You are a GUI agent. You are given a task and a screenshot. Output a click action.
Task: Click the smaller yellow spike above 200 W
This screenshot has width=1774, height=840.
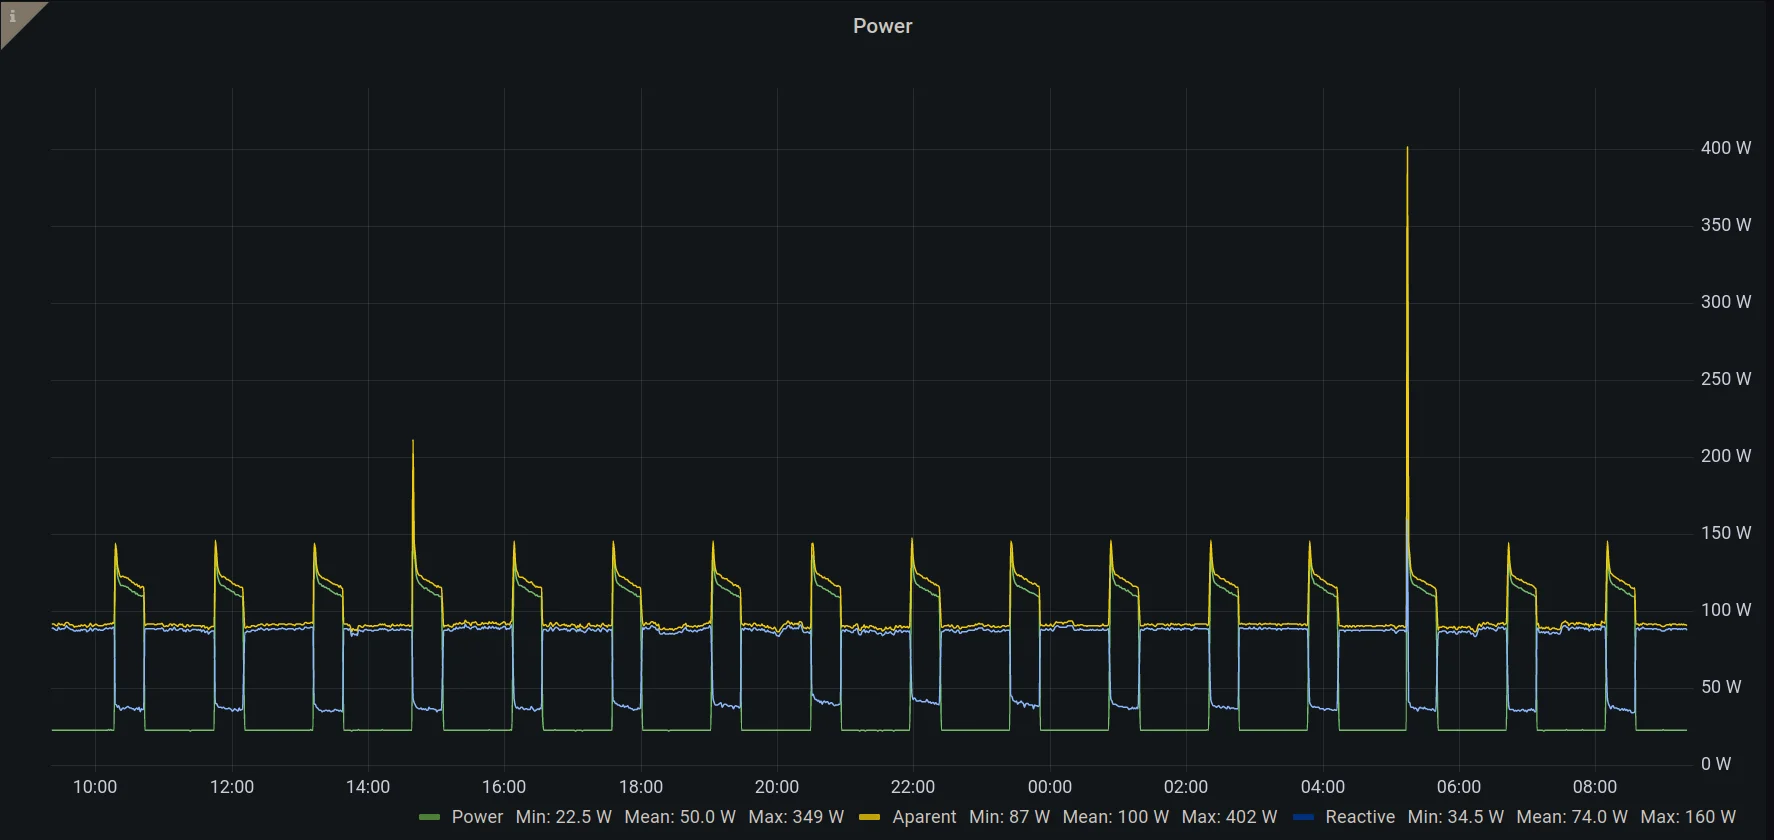[x=413, y=442]
